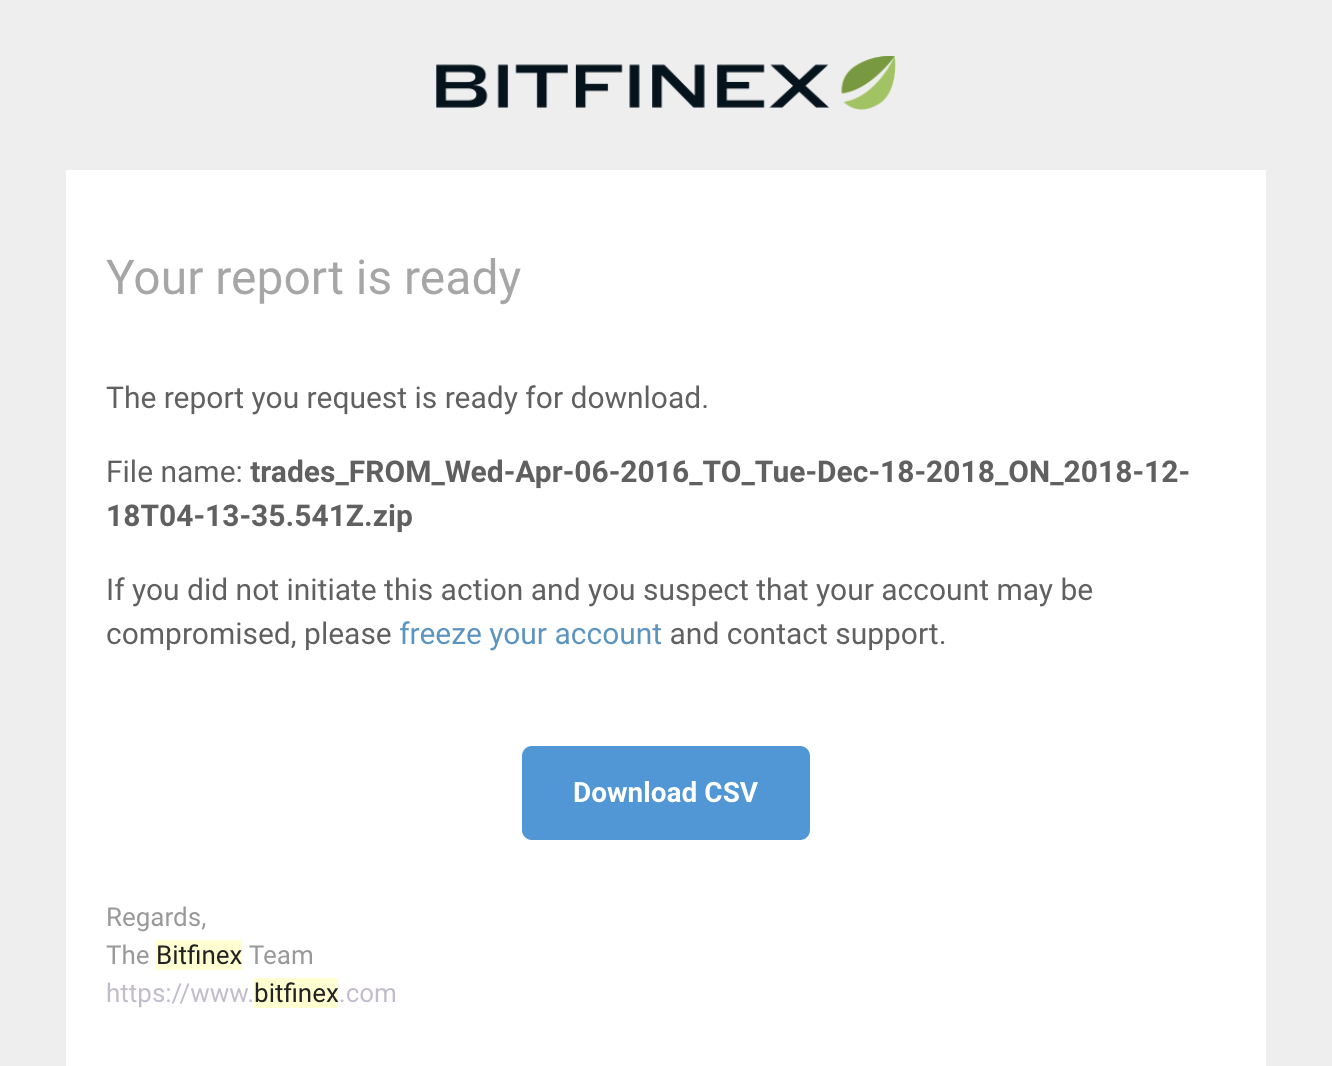Open bitfinex.com from the email footer
Screen dimensions: 1332x1066
(x=251, y=993)
